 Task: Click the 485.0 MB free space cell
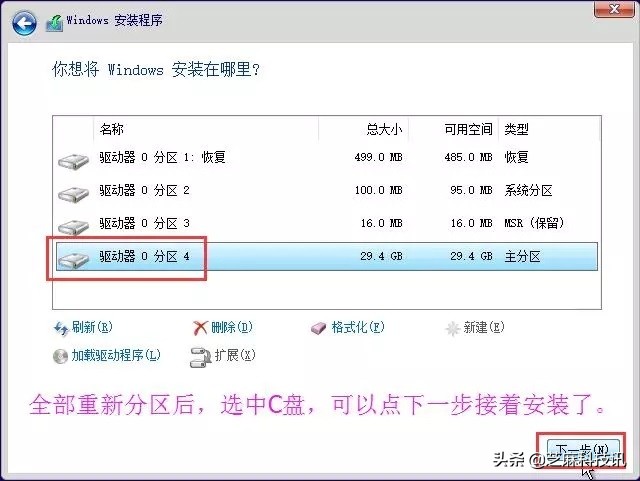469,157
